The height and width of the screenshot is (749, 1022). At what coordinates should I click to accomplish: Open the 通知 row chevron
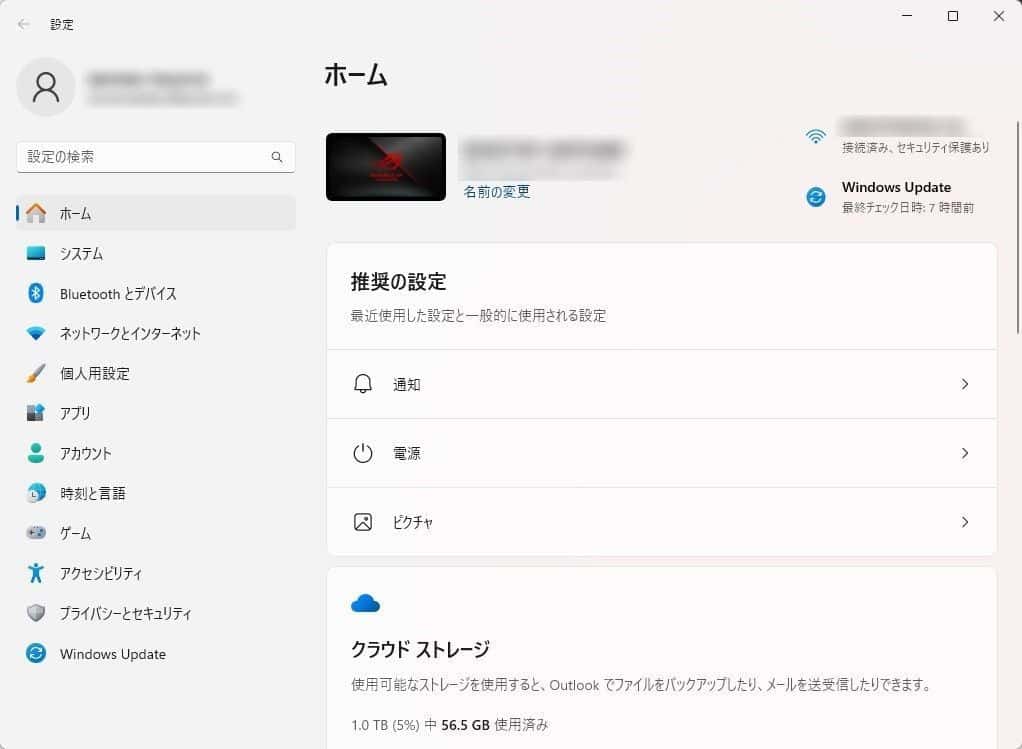click(x=965, y=384)
